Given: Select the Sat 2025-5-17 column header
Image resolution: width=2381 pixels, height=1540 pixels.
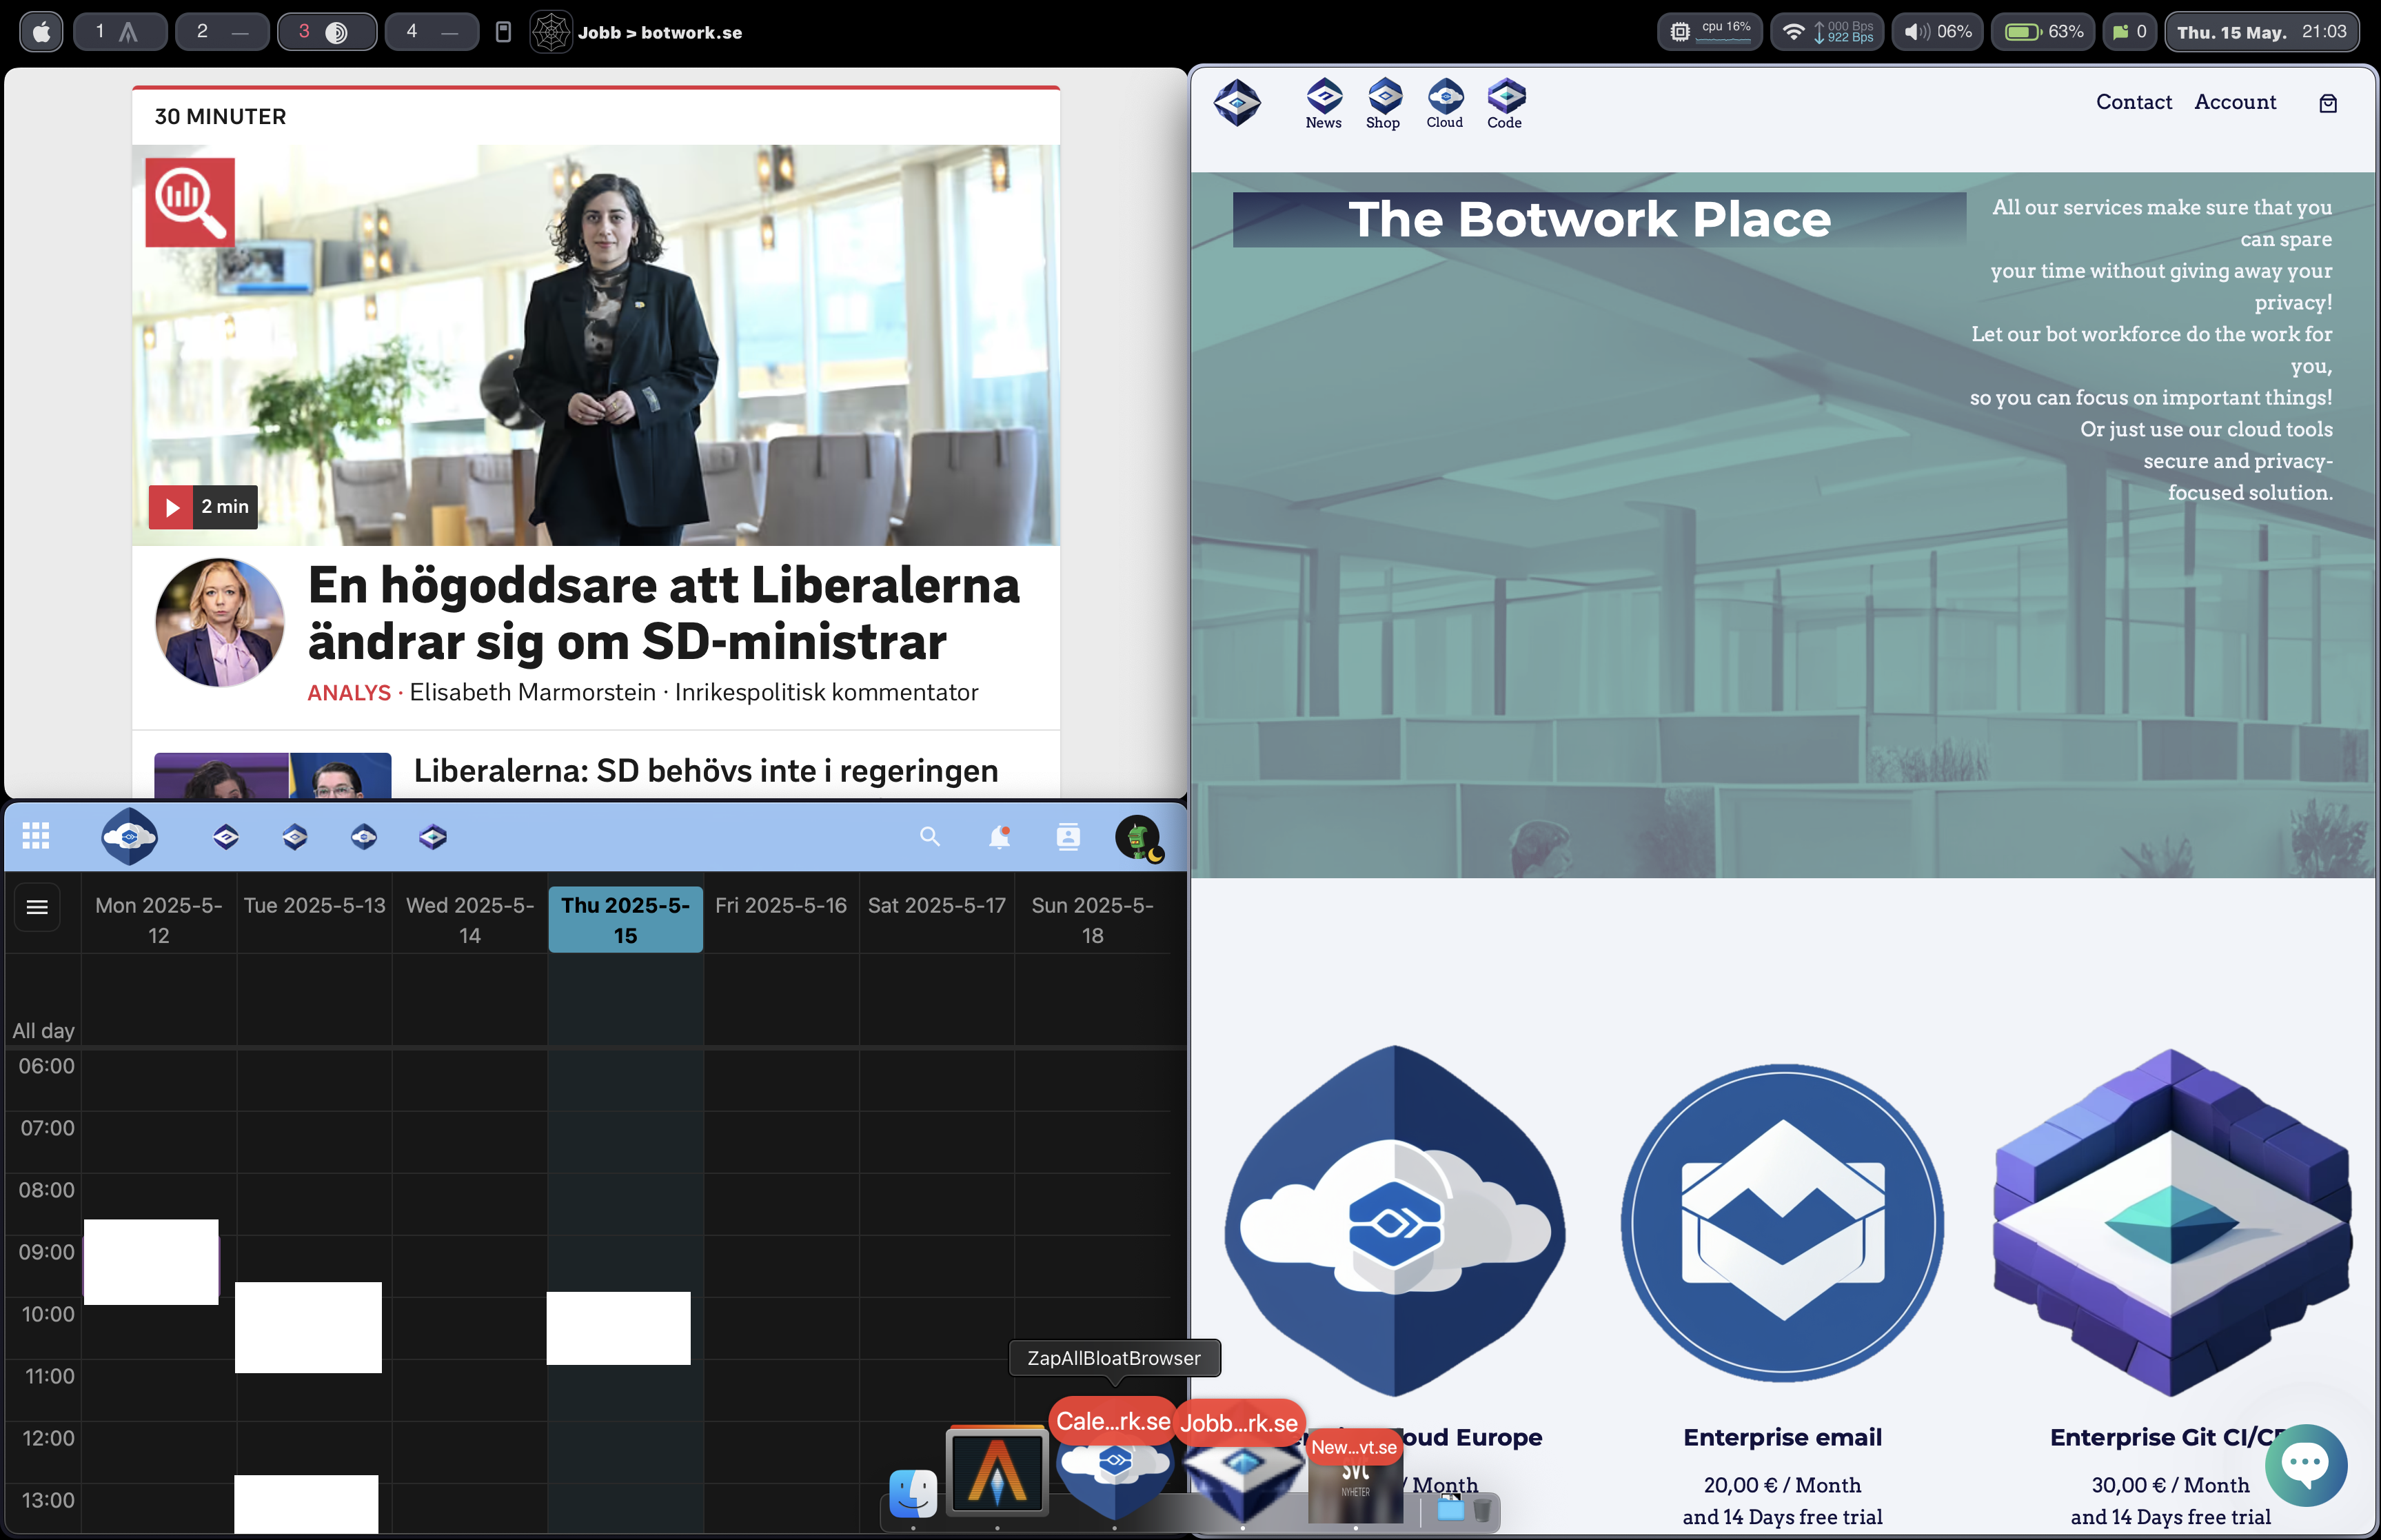Looking at the screenshot, I should (x=936, y=906).
